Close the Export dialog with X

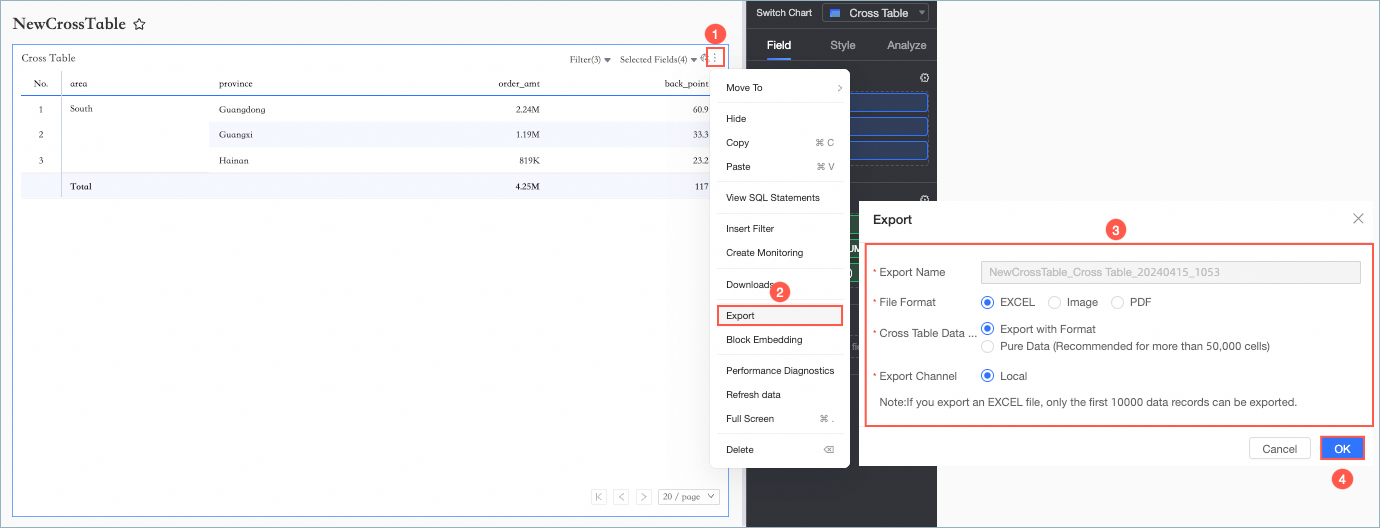pos(1357,218)
